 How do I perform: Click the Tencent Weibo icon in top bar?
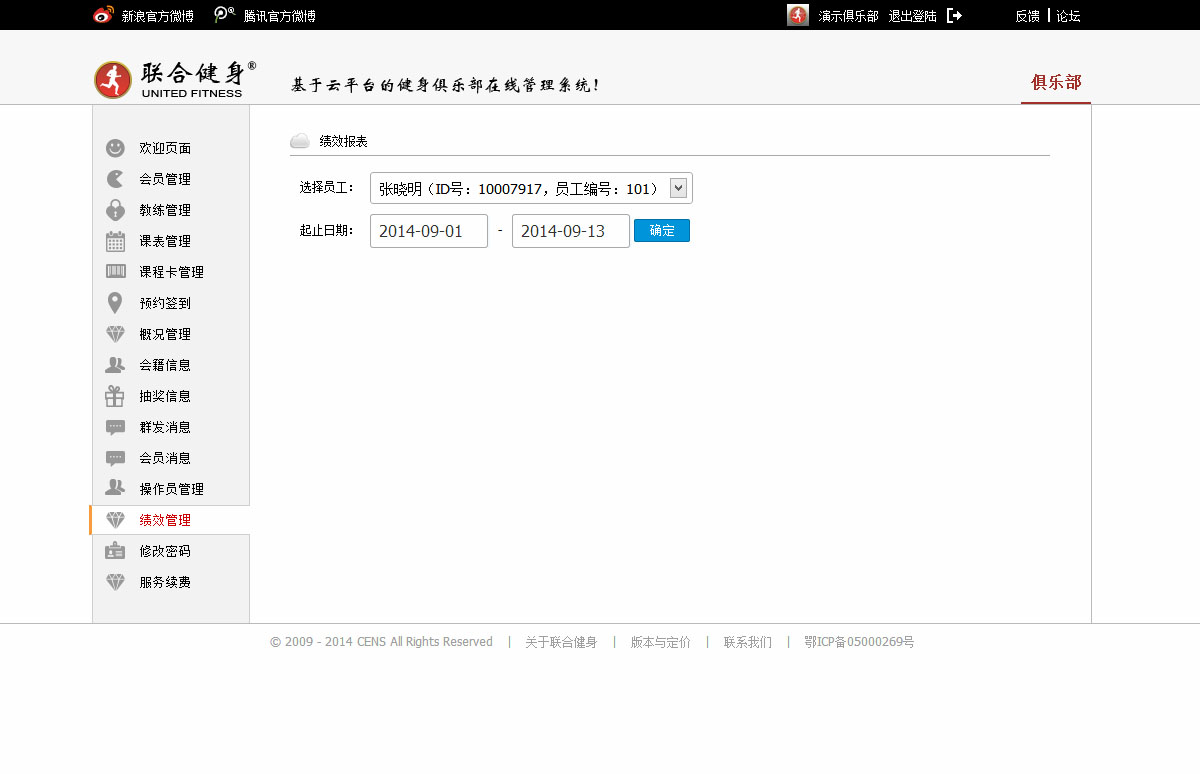click(225, 15)
